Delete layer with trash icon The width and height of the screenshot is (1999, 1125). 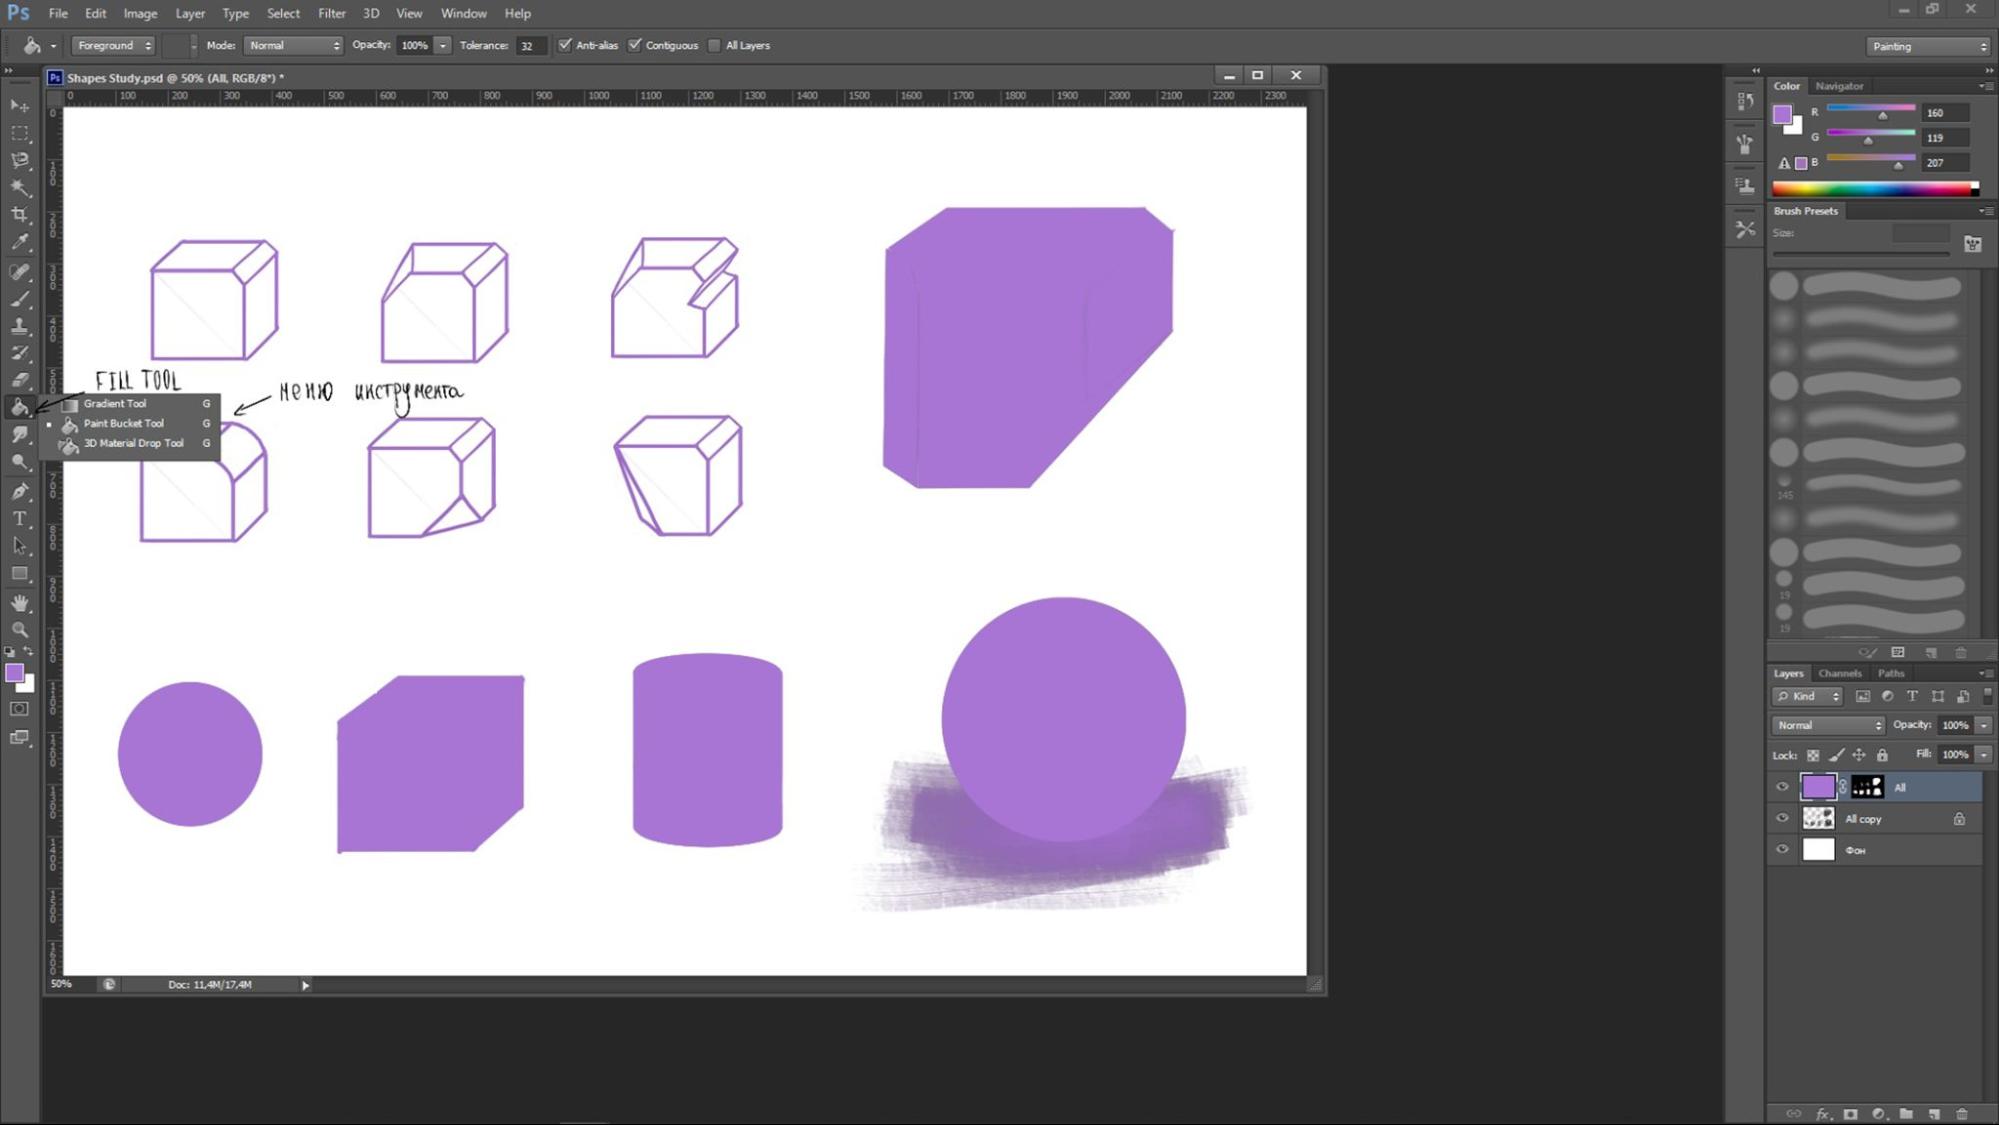pos(1961,1114)
